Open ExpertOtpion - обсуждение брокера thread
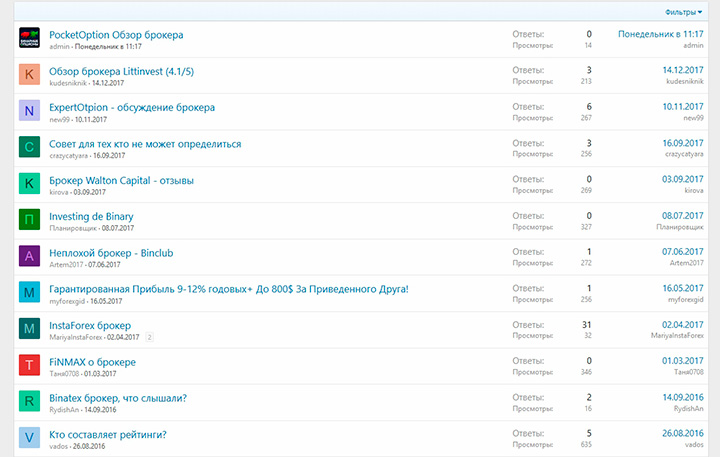Image resolution: width=720 pixels, height=457 pixels. pyautogui.click(x=131, y=107)
